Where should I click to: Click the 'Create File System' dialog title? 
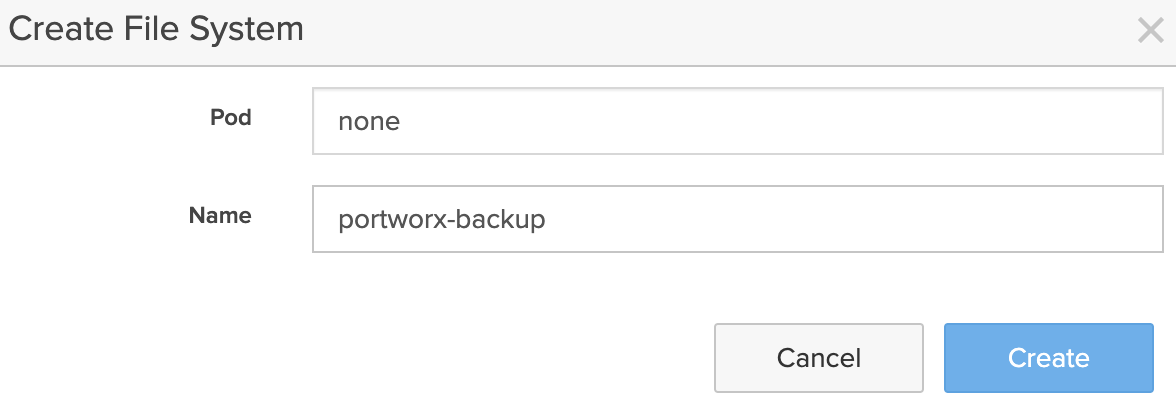156,30
